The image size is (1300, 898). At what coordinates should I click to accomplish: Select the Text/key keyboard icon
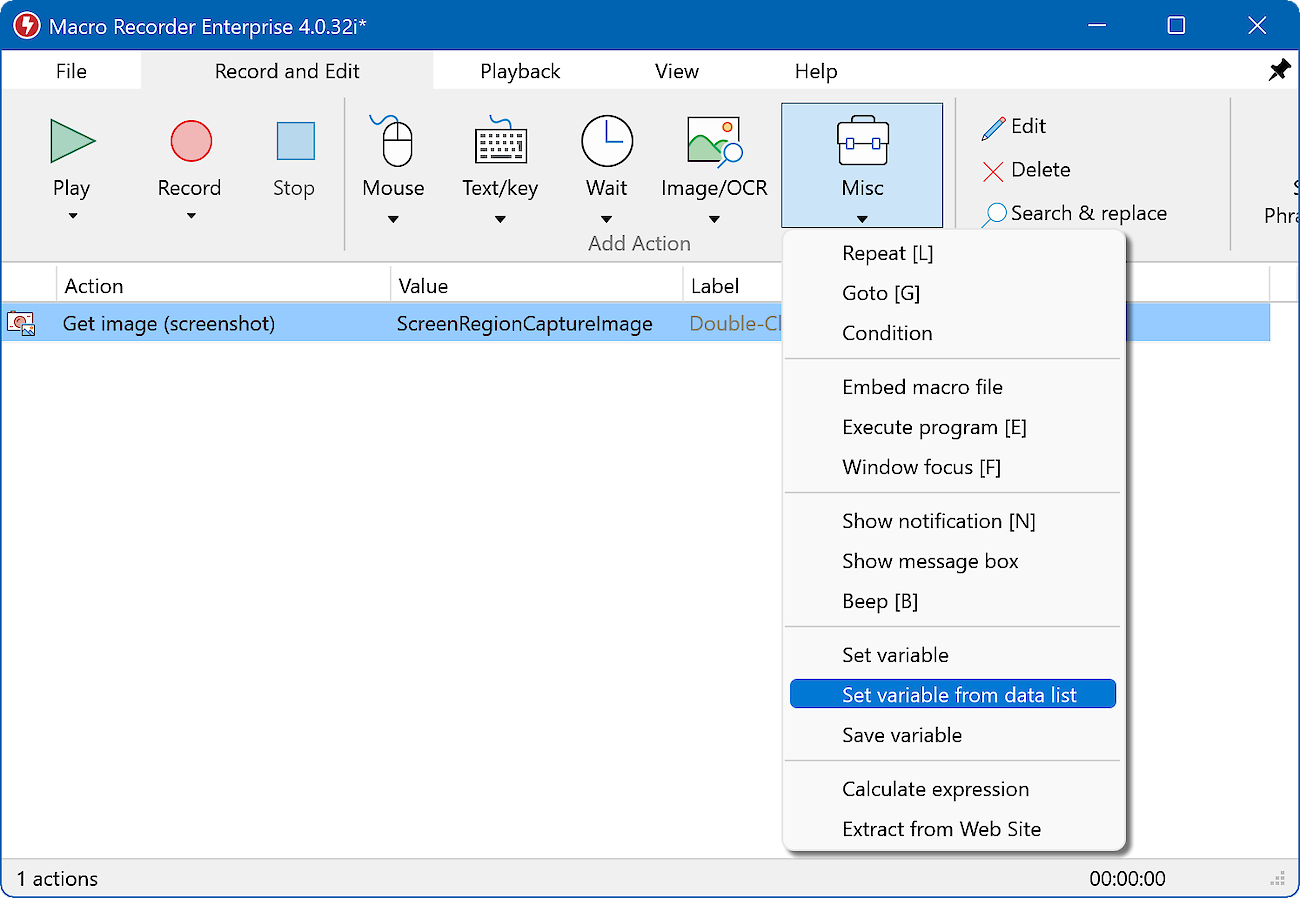pos(500,141)
